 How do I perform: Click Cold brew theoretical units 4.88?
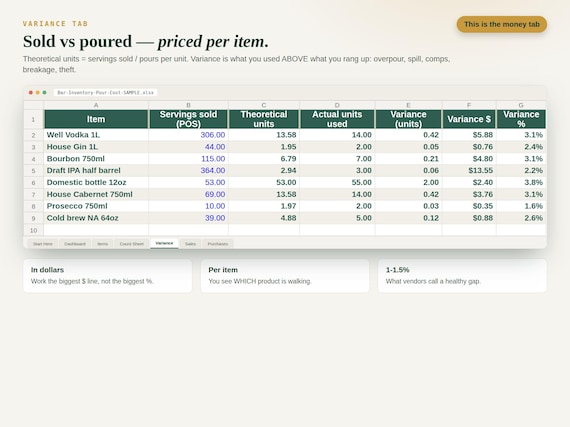pos(264,218)
